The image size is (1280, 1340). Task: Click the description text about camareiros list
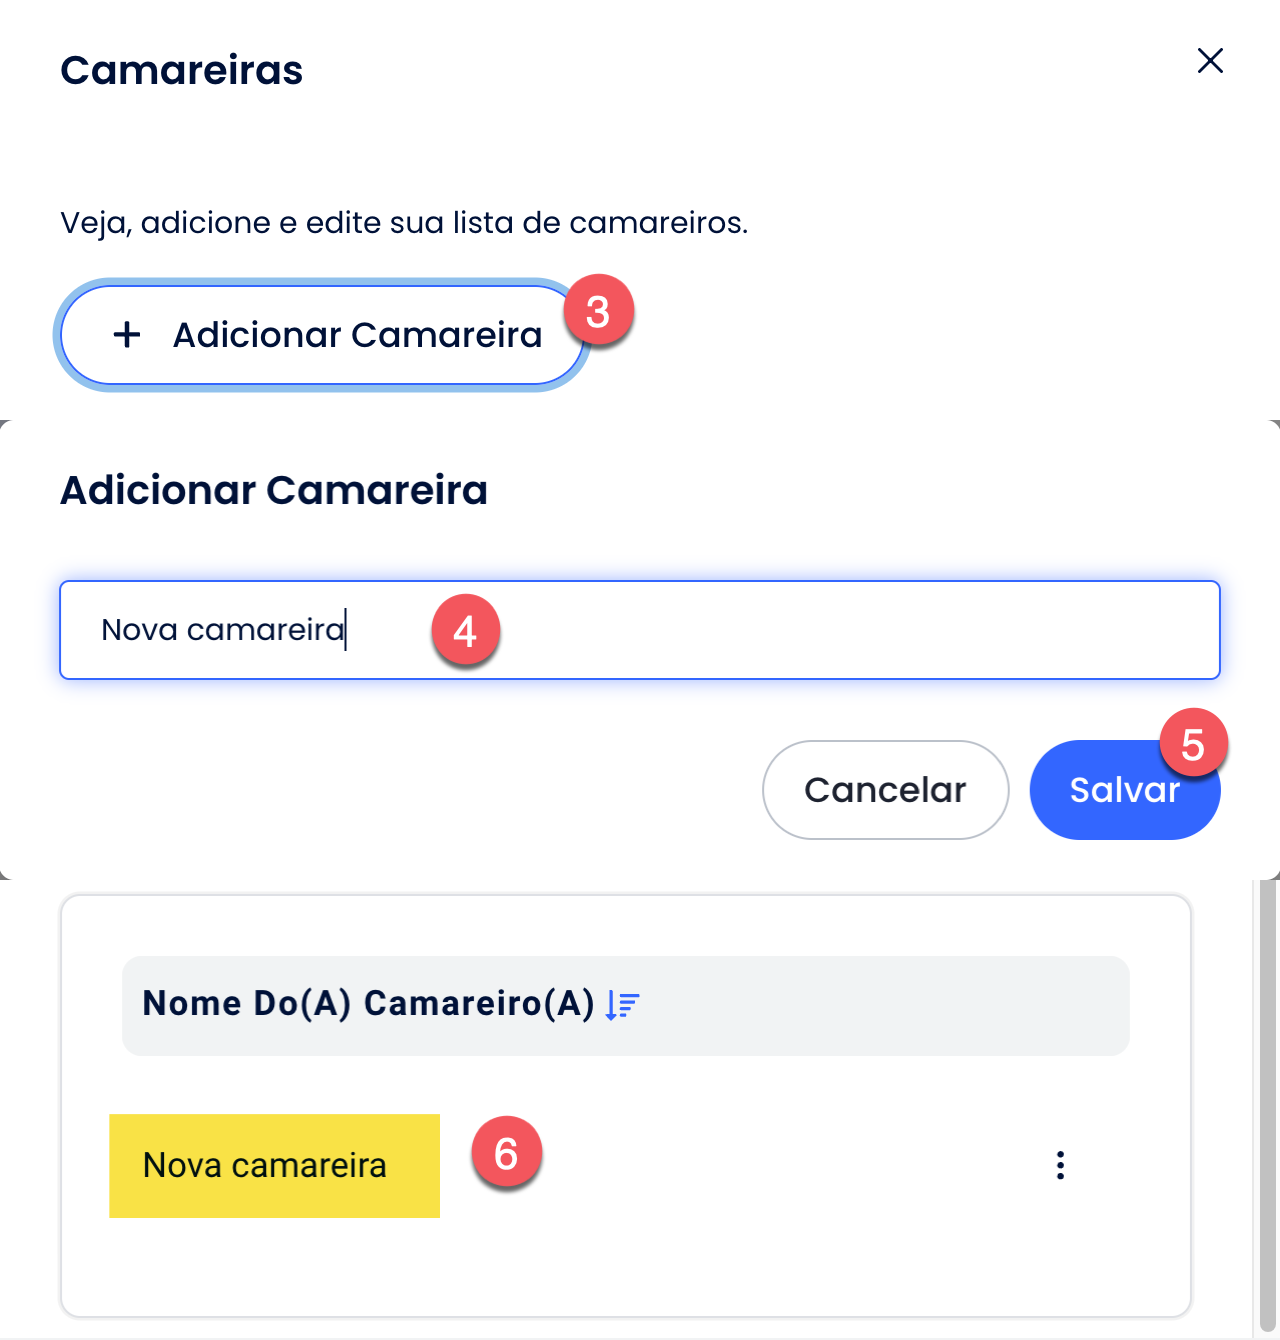click(x=404, y=222)
